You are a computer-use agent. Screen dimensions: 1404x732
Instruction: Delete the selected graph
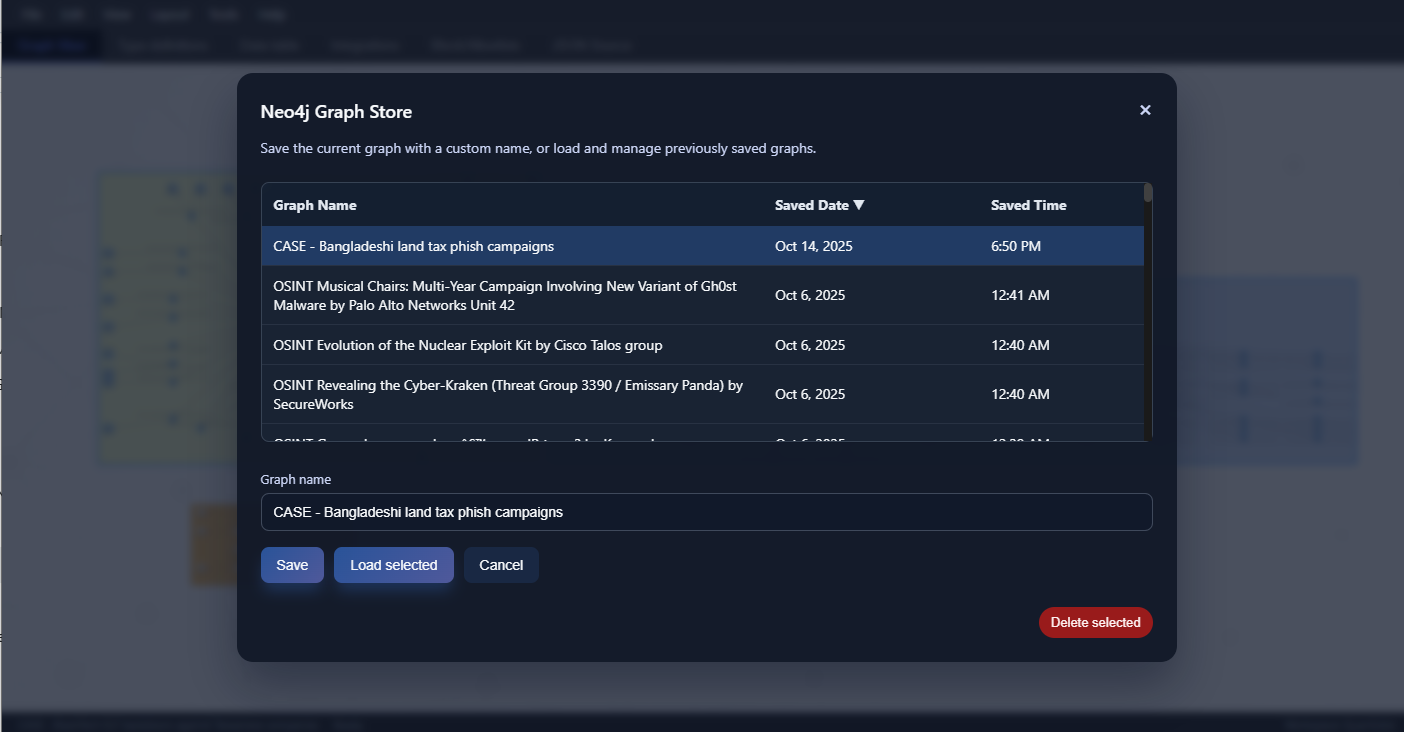point(1095,622)
